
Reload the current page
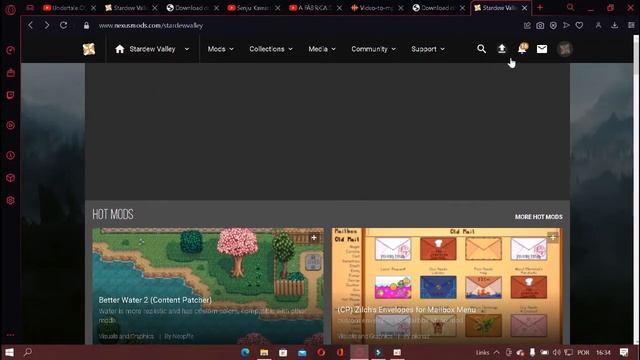64,25
